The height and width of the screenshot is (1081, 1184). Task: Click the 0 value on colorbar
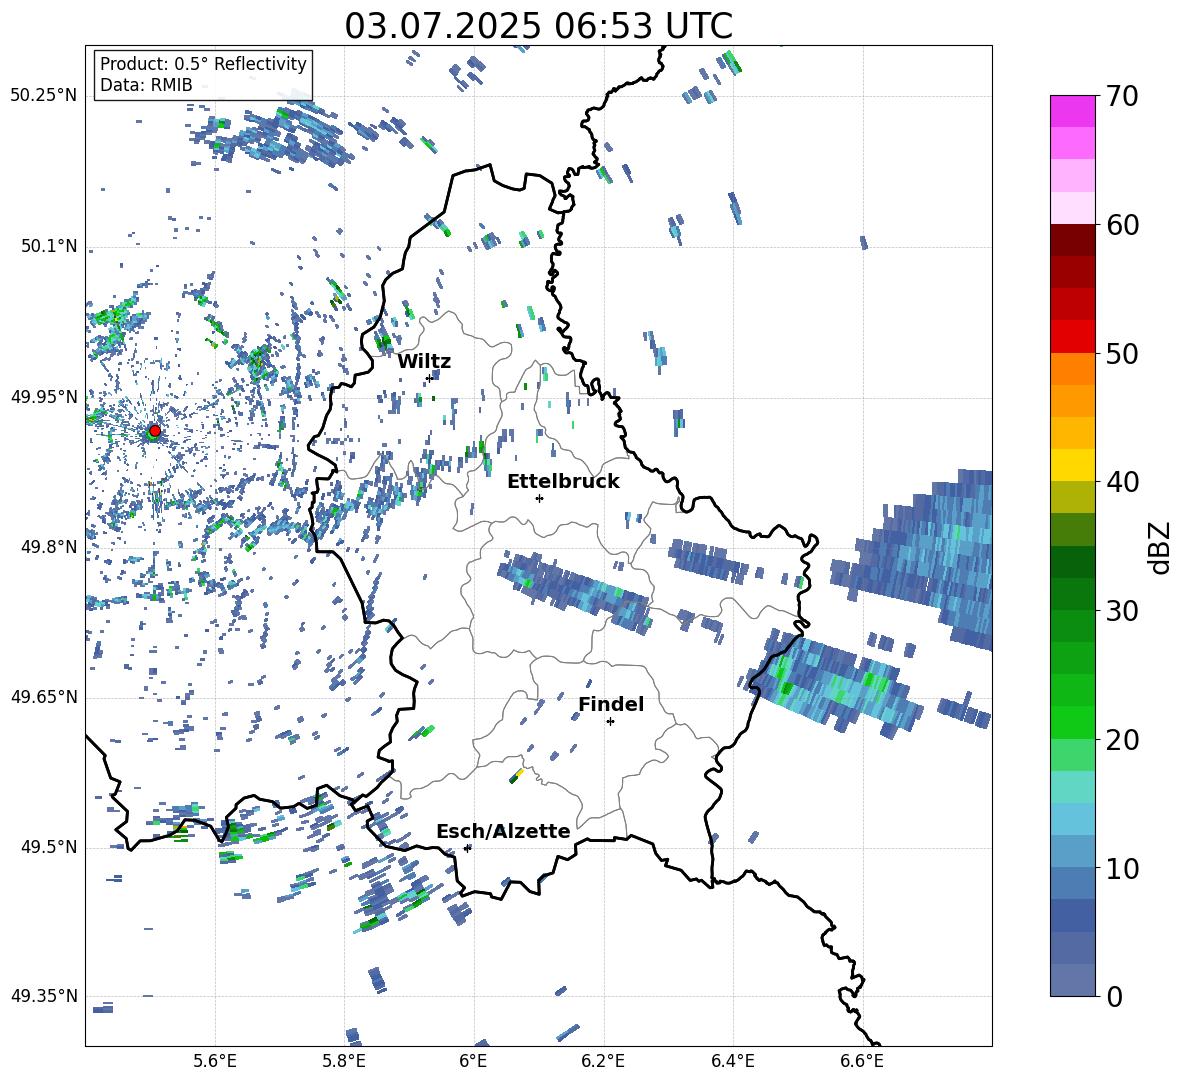(x=1113, y=997)
